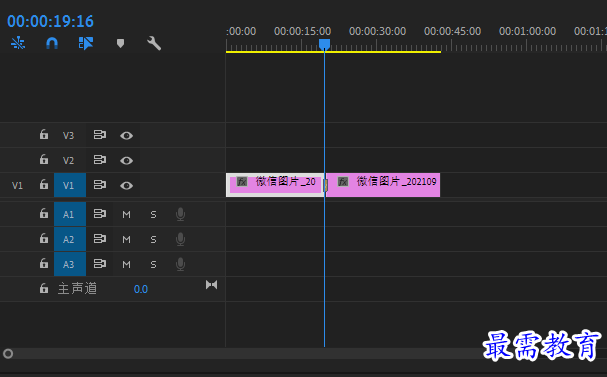This screenshot has height=377, width=607.
Task: Toggle lock on track V3
Action: [44, 134]
